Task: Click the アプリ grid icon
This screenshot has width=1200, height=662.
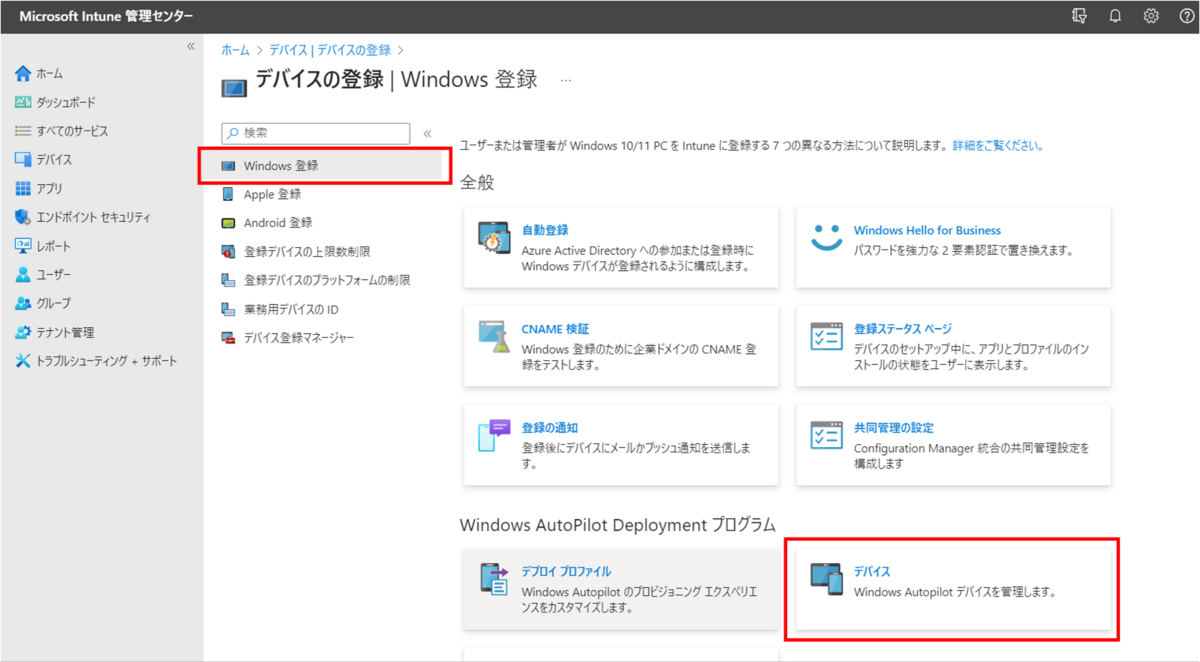Action: (x=23, y=188)
